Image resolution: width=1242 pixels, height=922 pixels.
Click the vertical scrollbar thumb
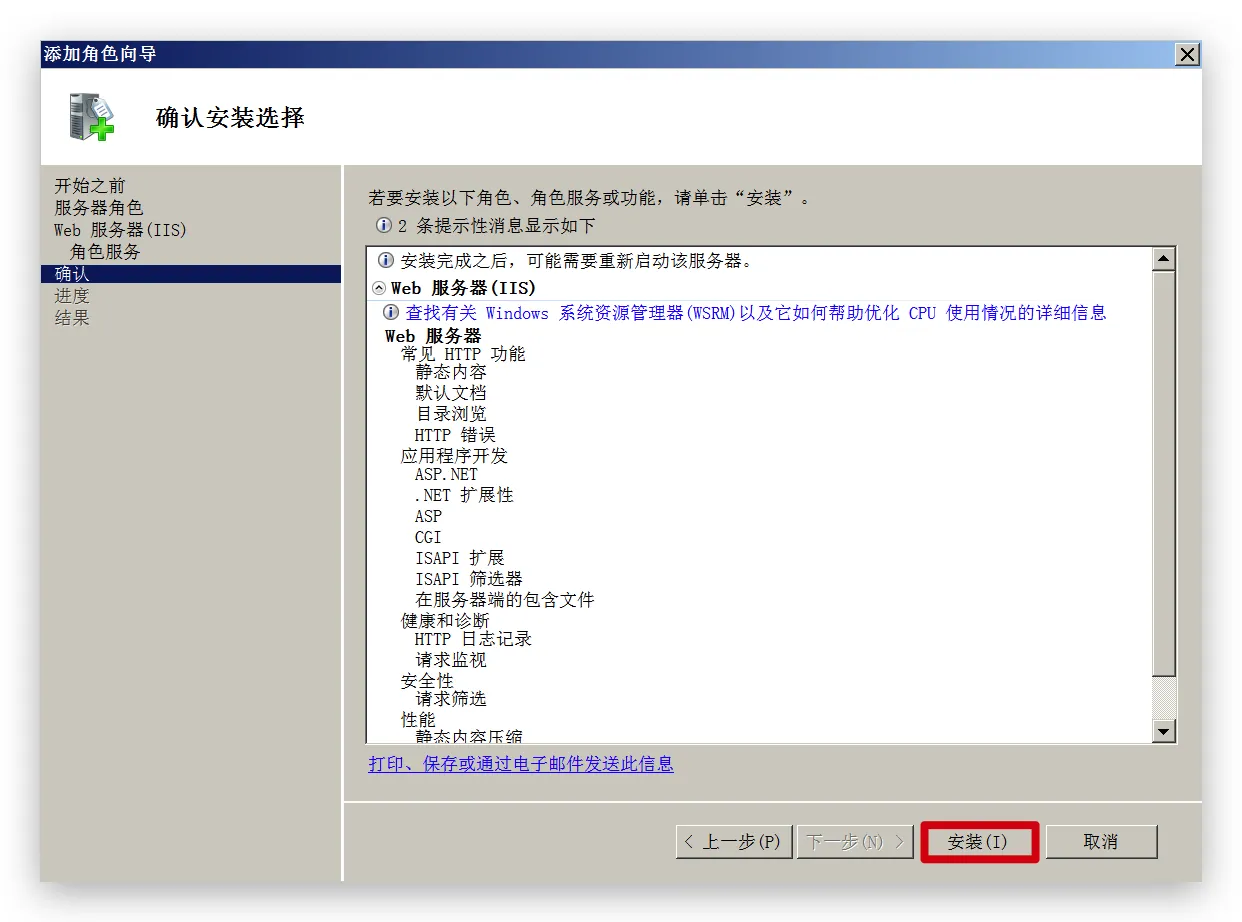[1163, 470]
